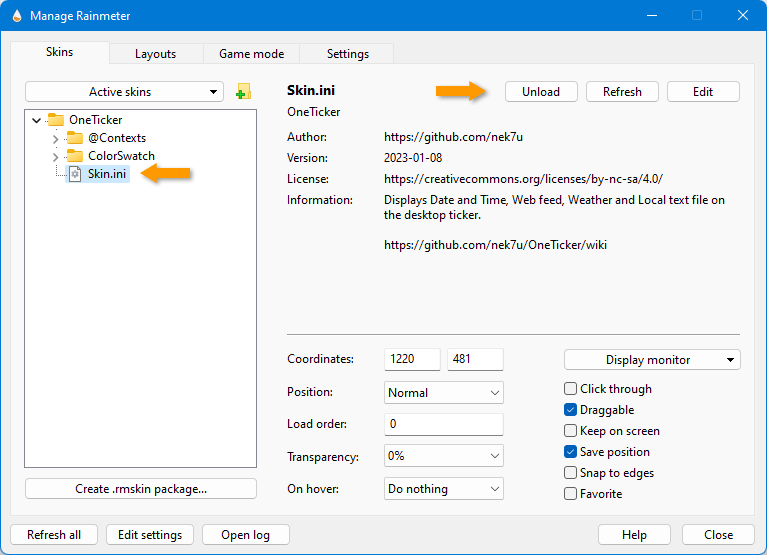Image resolution: width=767 pixels, height=555 pixels.
Task: Expand the @Contexts folder chevron
Action: coord(55,139)
